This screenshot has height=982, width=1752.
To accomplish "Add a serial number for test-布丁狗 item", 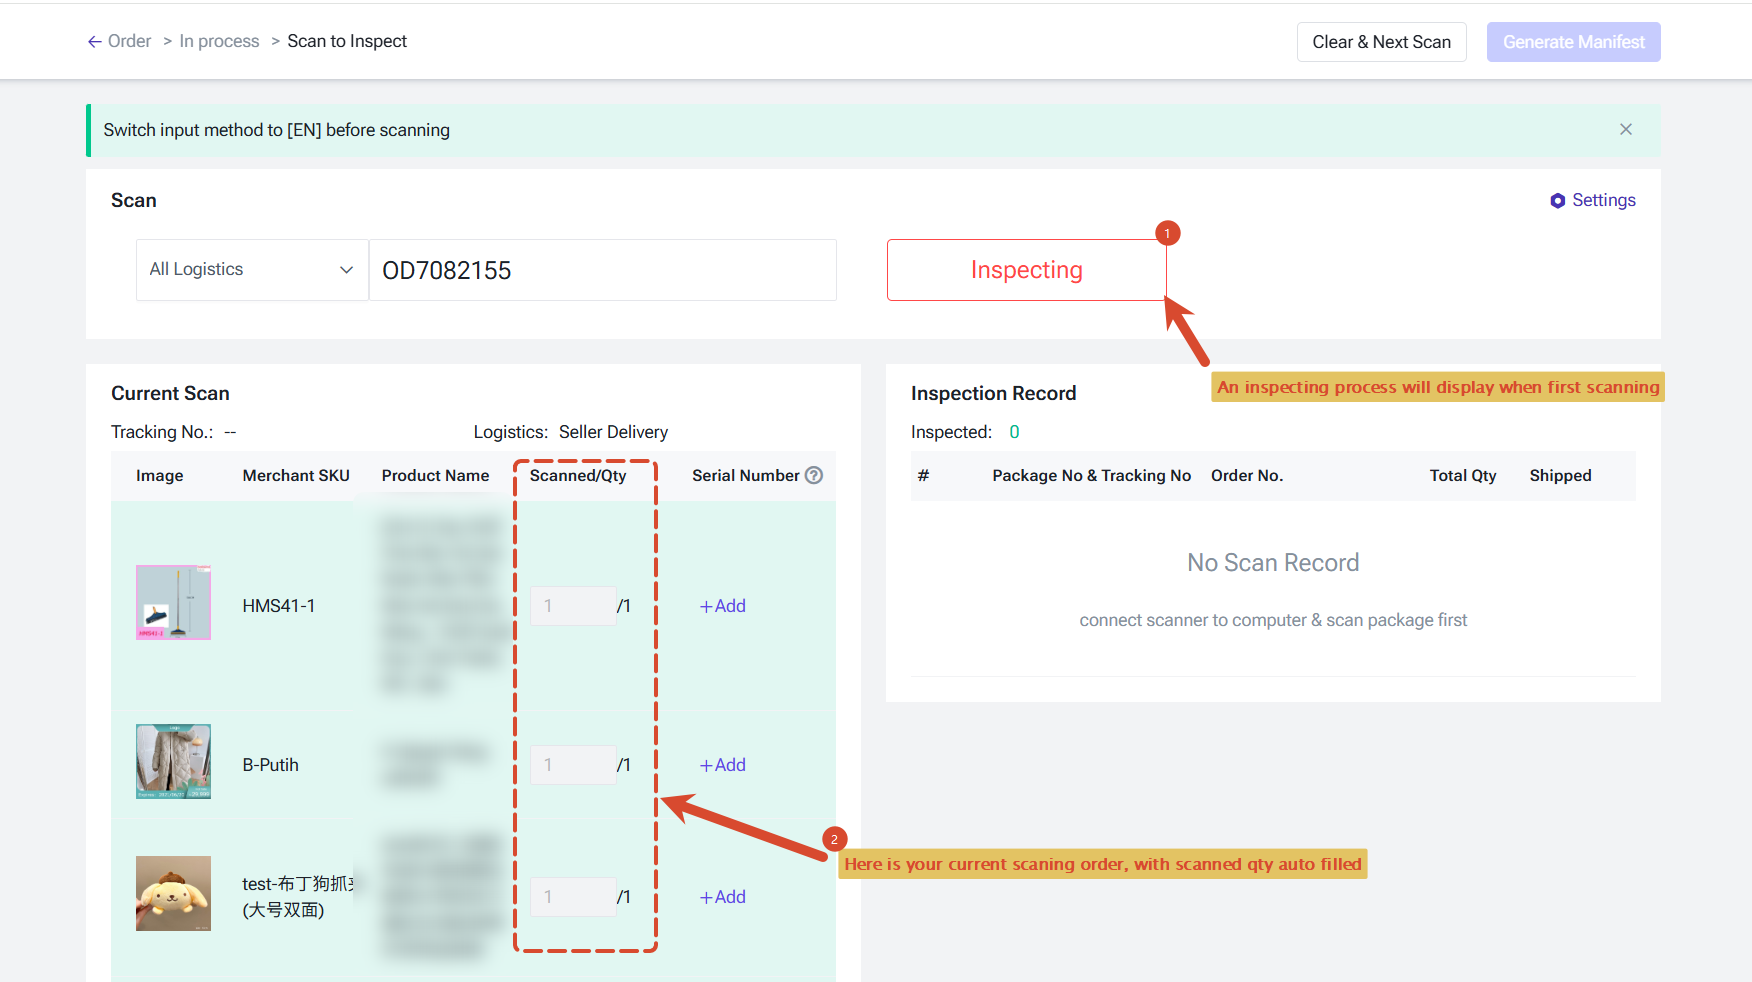I will pyautogui.click(x=723, y=897).
